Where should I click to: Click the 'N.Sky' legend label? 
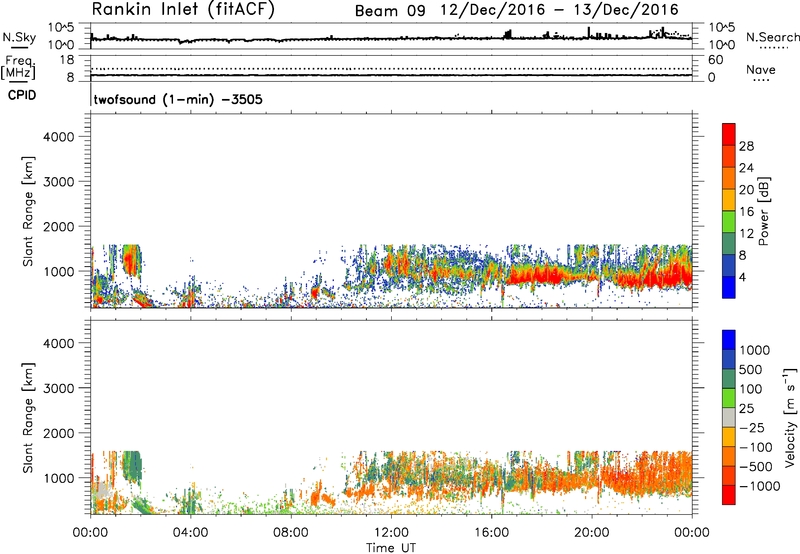(19, 37)
